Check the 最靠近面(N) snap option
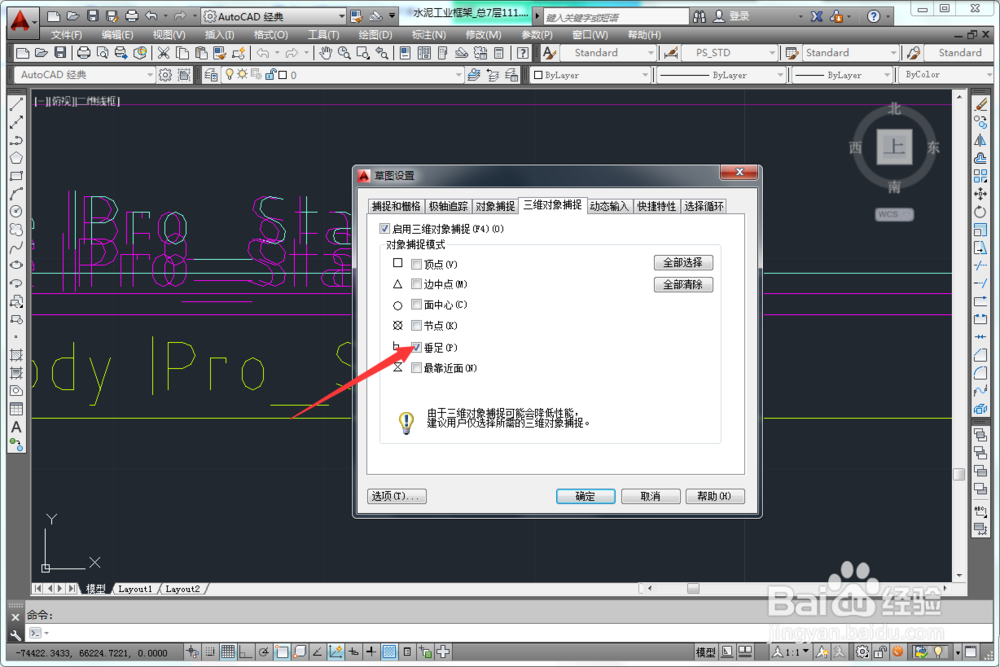This screenshot has height=667, width=1000. point(416,368)
